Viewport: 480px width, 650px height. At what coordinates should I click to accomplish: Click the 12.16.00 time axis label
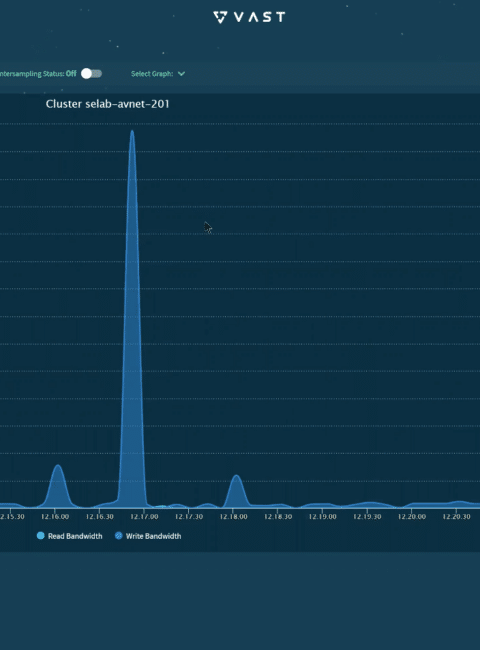(x=55, y=517)
